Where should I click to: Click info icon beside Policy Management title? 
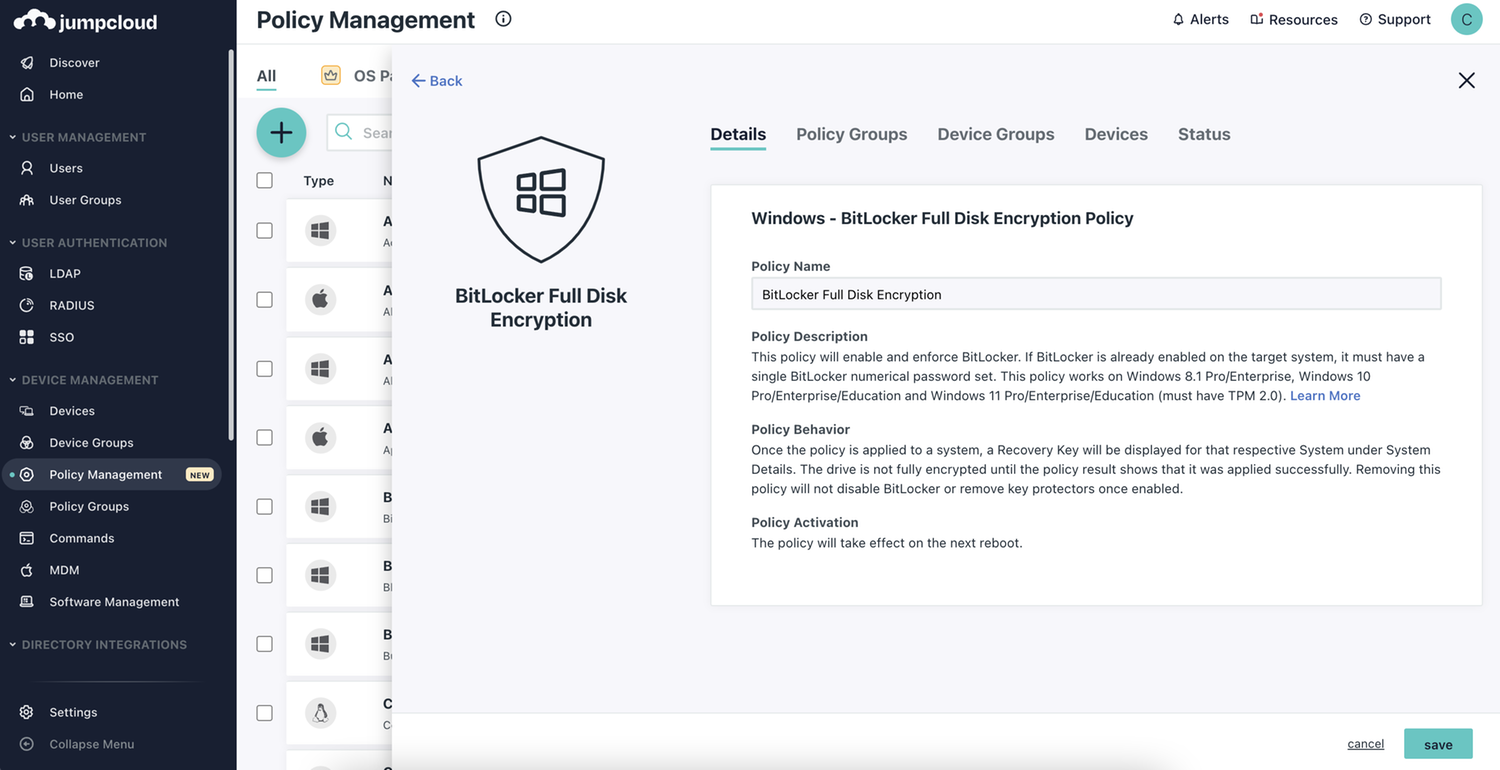pos(503,19)
